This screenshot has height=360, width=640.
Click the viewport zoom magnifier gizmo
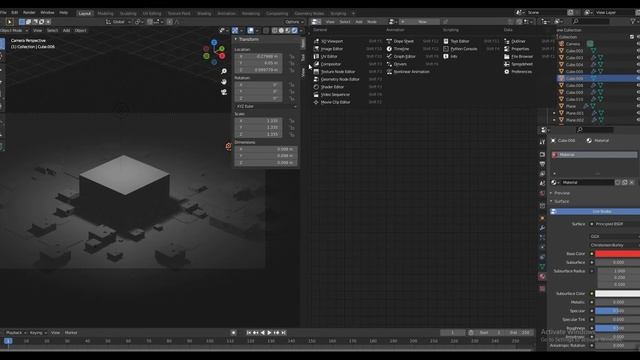click(x=224, y=71)
